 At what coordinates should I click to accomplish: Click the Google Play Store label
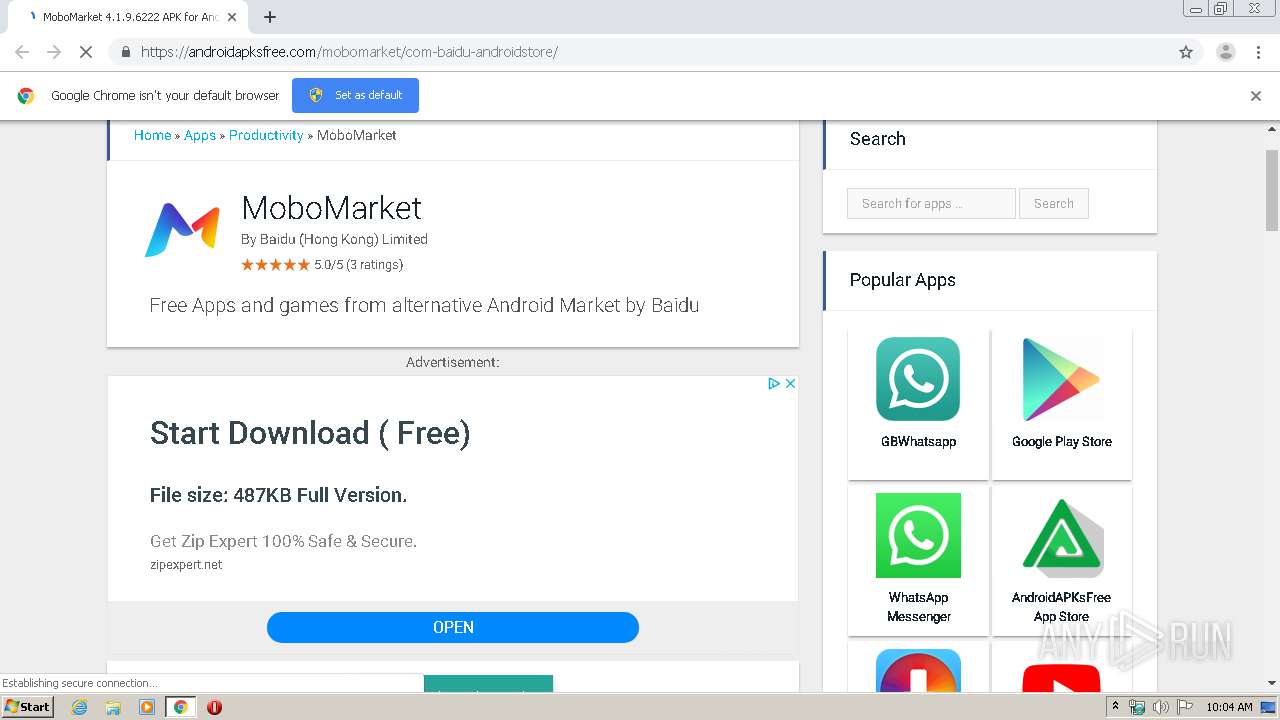point(1062,441)
